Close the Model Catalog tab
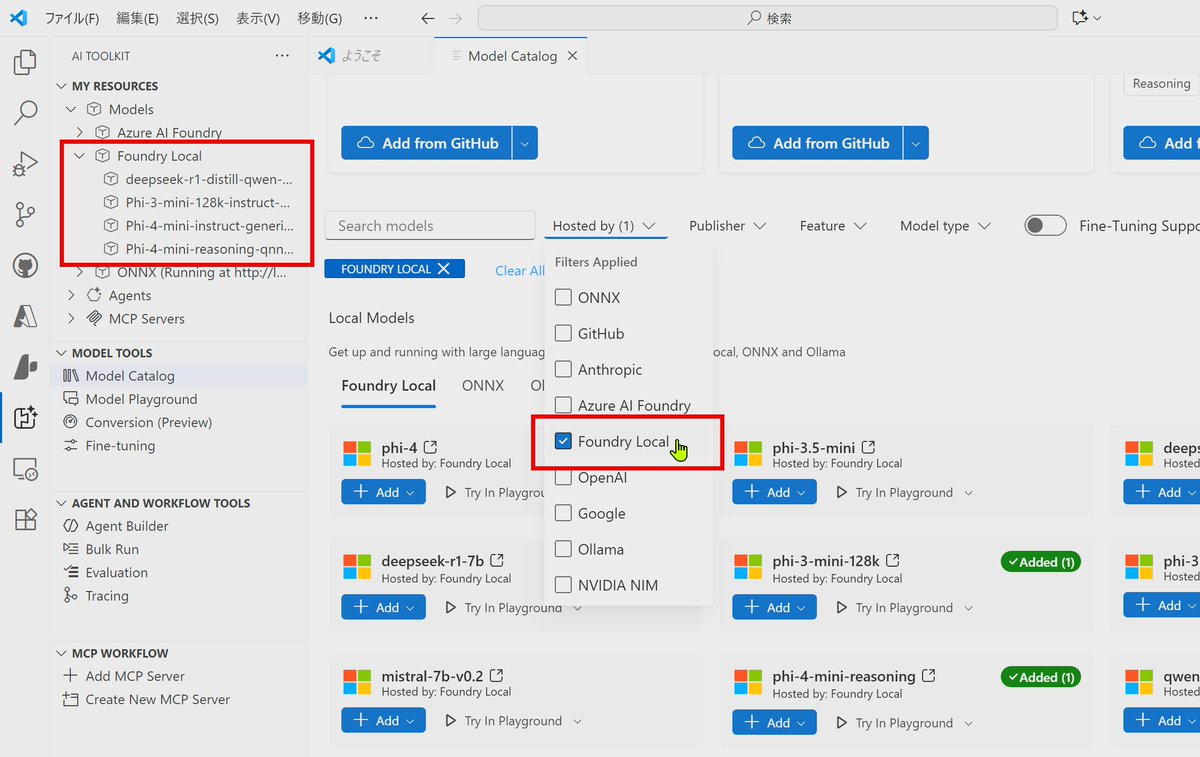1200x757 pixels. click(572, 56)
